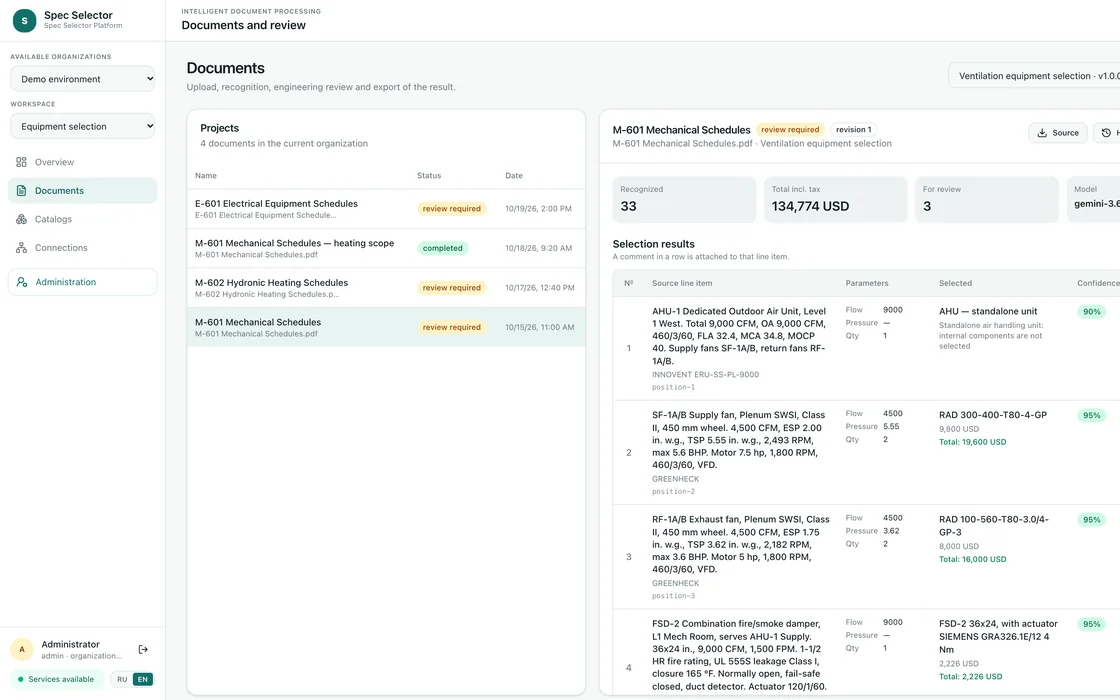Image resolution: width=1120 pixels, height=700 pixels.
Task: Open the Documents navigation item
Action: pyautogui.click(x=83, y=191)
